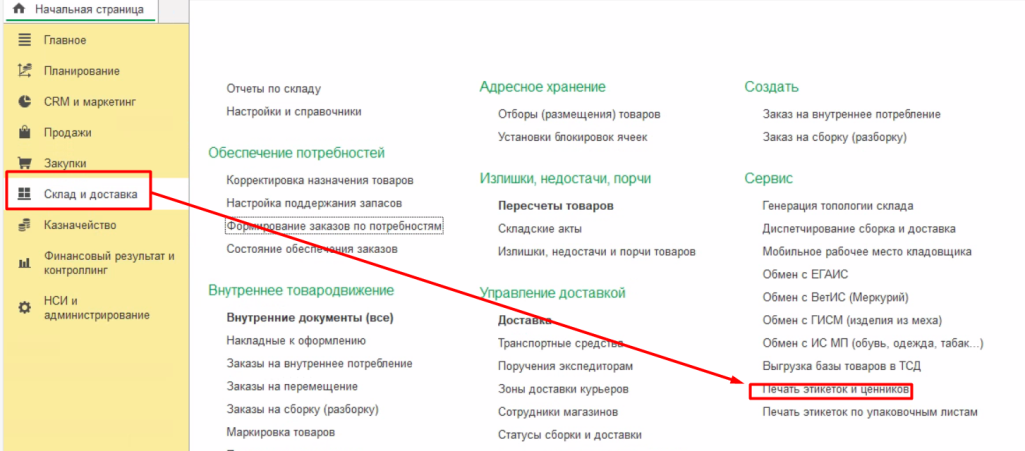Open Настройки и справочники
The image size is (1025, 451).
click(x=294, y=111)
